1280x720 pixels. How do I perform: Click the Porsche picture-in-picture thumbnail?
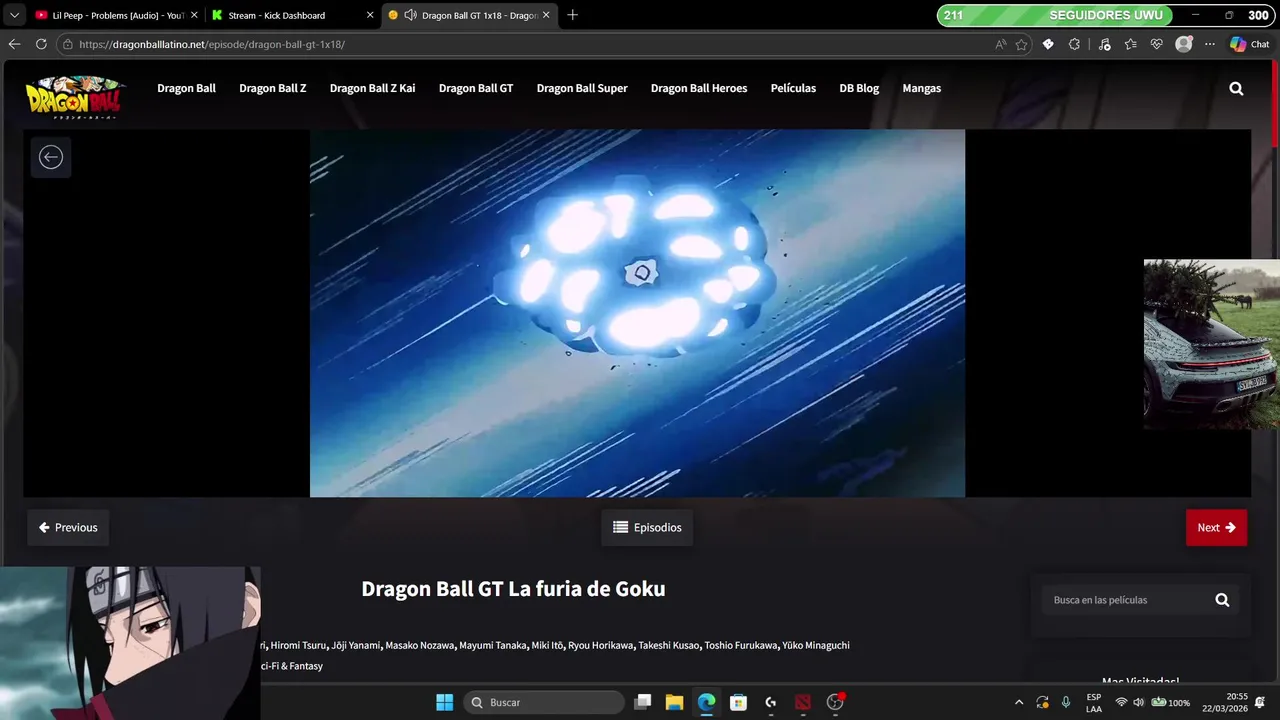click(x=1212, y=344)
